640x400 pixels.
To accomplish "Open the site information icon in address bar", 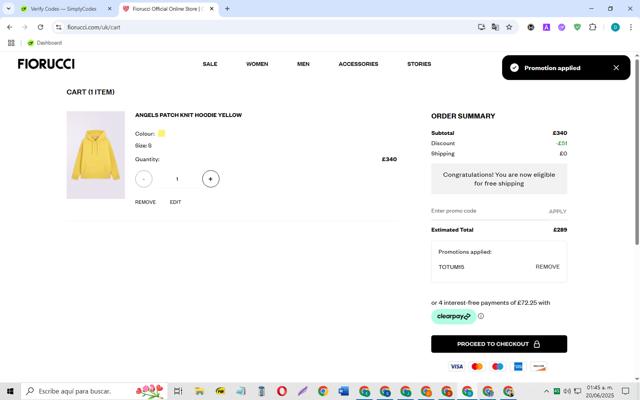I will pyautogui.click(x=59, y=27).
